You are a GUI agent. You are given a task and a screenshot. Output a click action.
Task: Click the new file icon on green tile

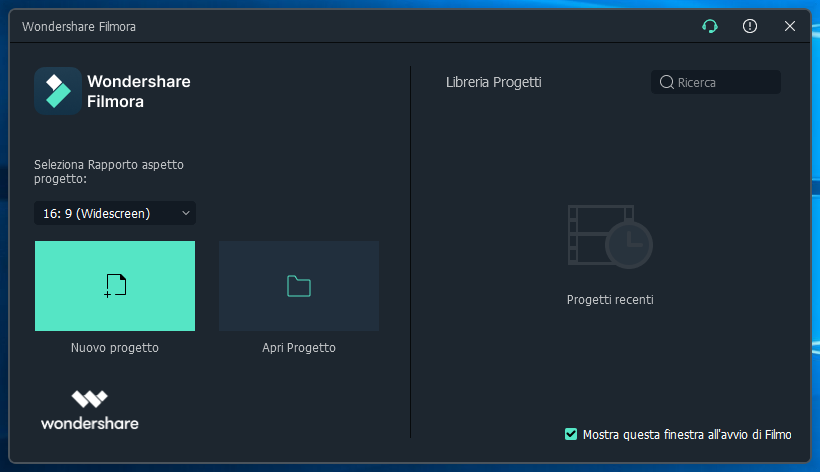click(115, 286)
